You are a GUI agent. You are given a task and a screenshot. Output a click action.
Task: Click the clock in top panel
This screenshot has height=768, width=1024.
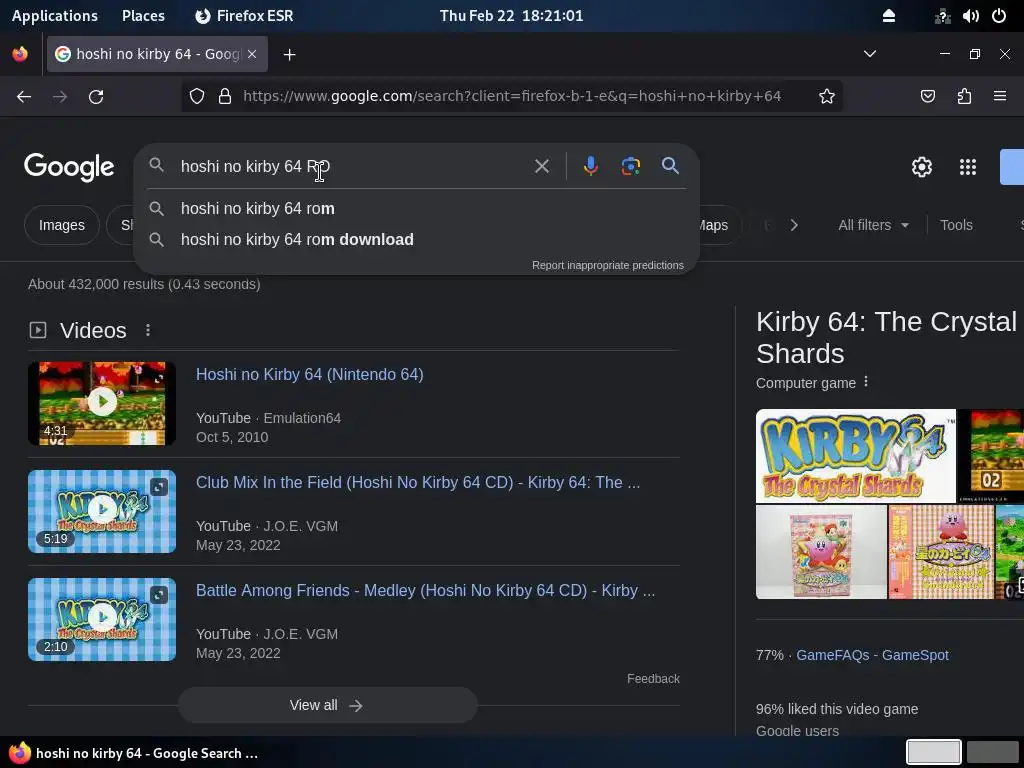tap(511, 16)
